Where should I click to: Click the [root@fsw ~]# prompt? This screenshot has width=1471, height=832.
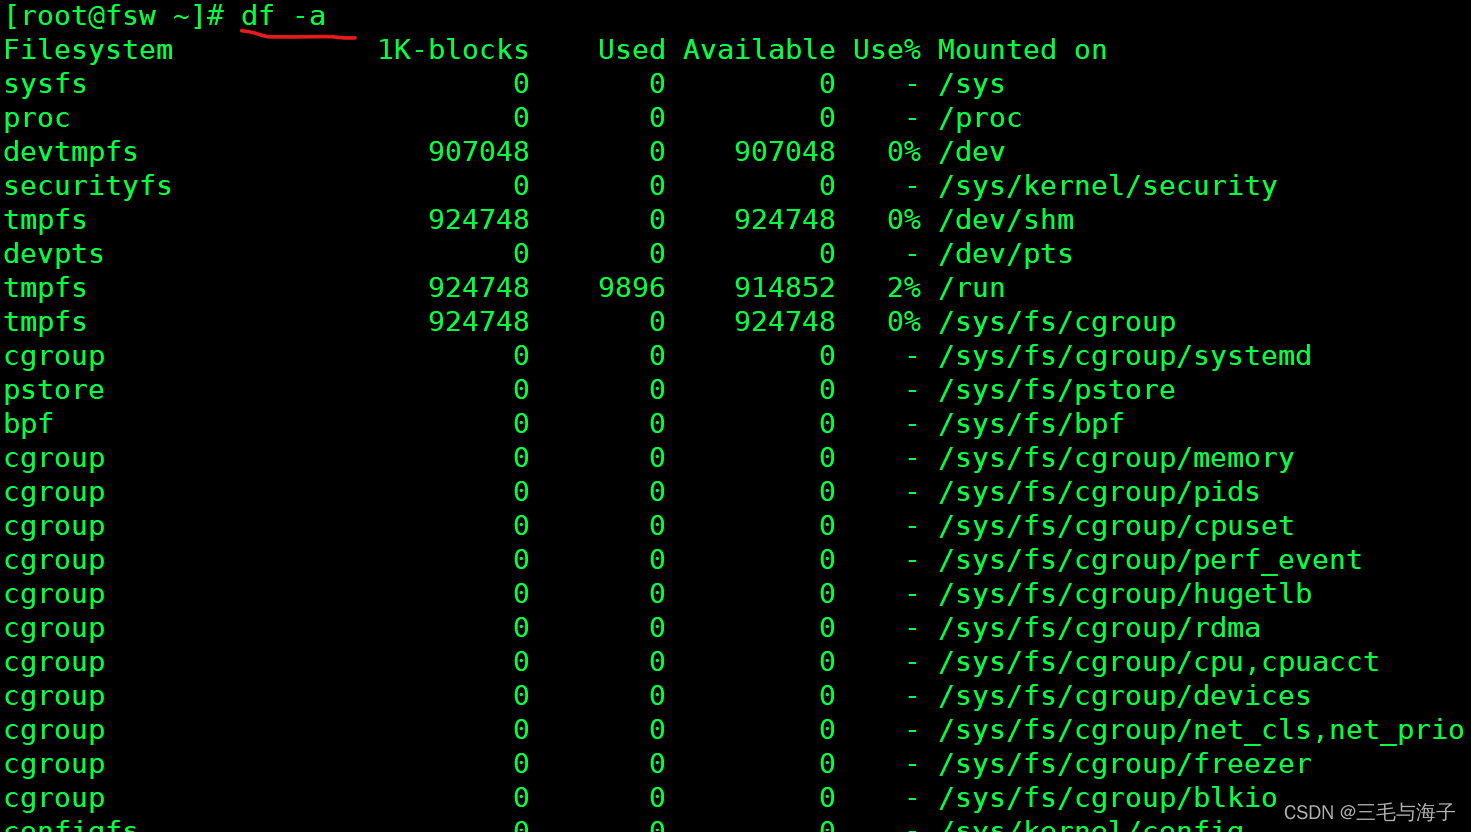[x=114, y=16]
